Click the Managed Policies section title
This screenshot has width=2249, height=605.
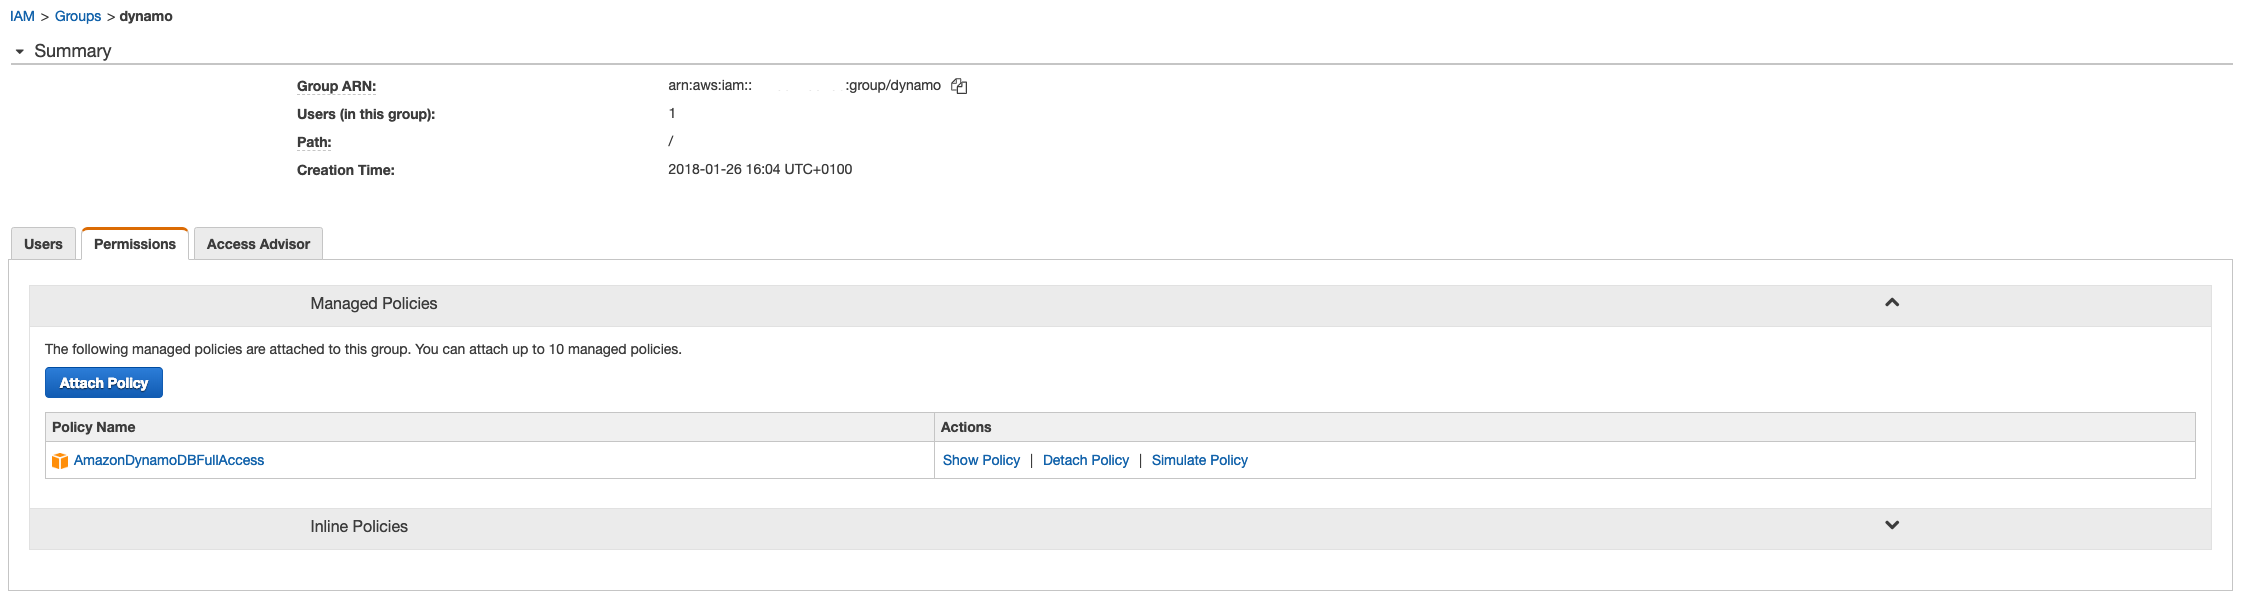coord(374,304)
